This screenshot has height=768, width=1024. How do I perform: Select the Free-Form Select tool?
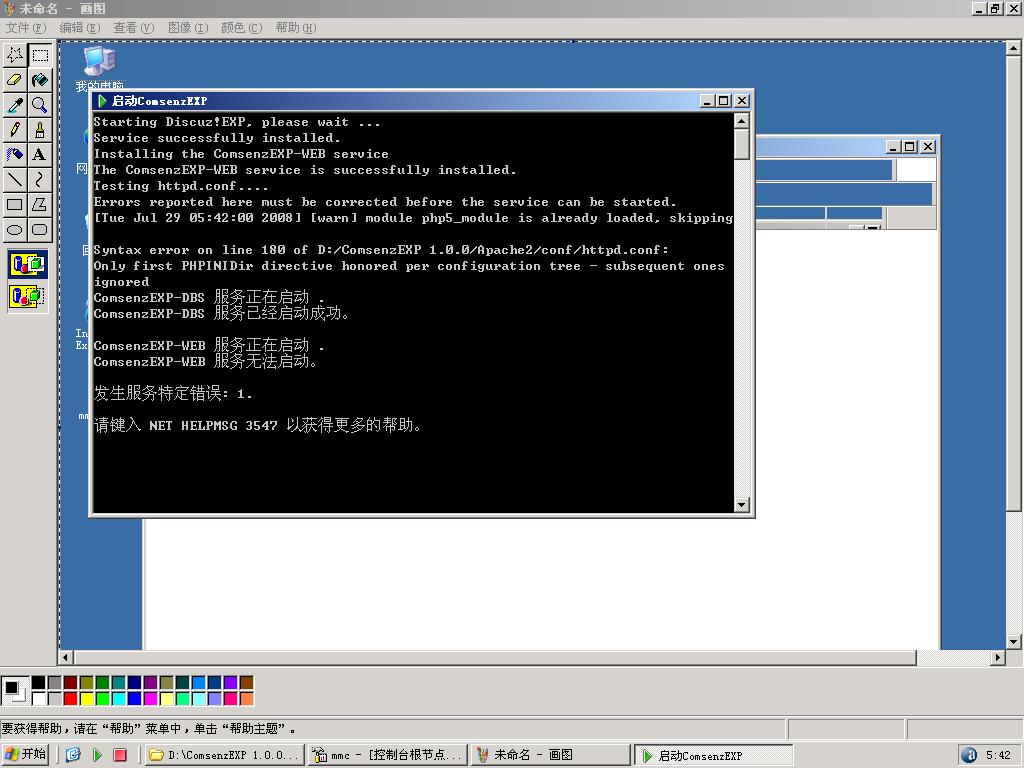[x=15, y=55]
